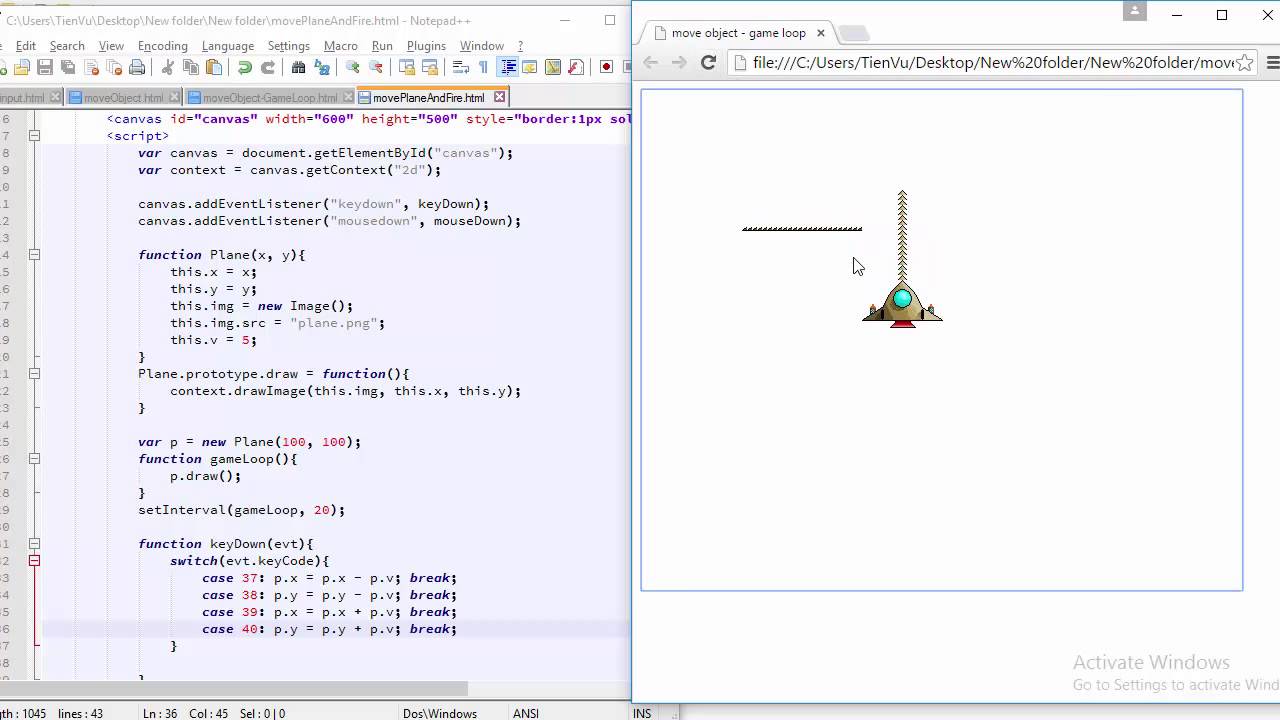Open the Encoding menu
The image size is (1280, 720).
click(163, 46)
